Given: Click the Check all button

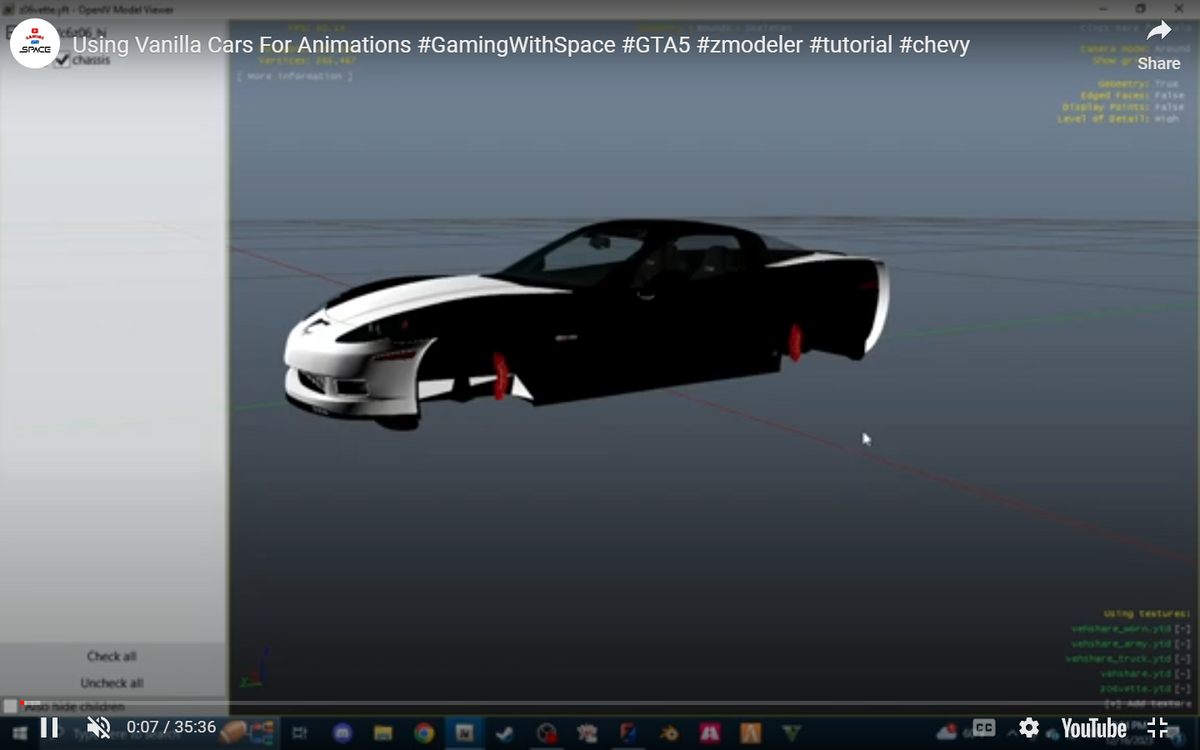Looking at the screenshot, I should [111, 656].
